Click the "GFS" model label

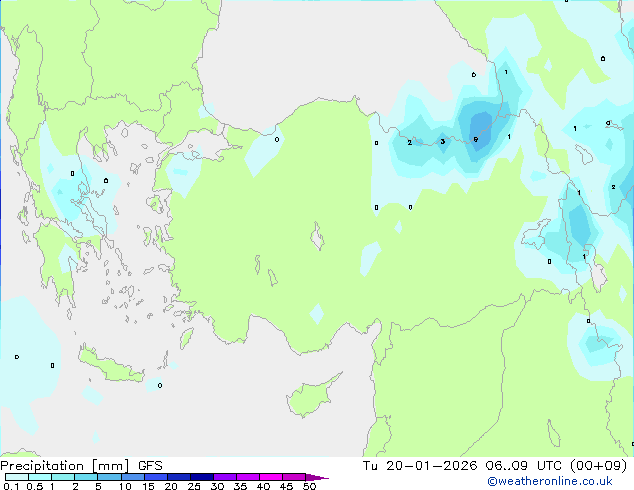point(150,466)
